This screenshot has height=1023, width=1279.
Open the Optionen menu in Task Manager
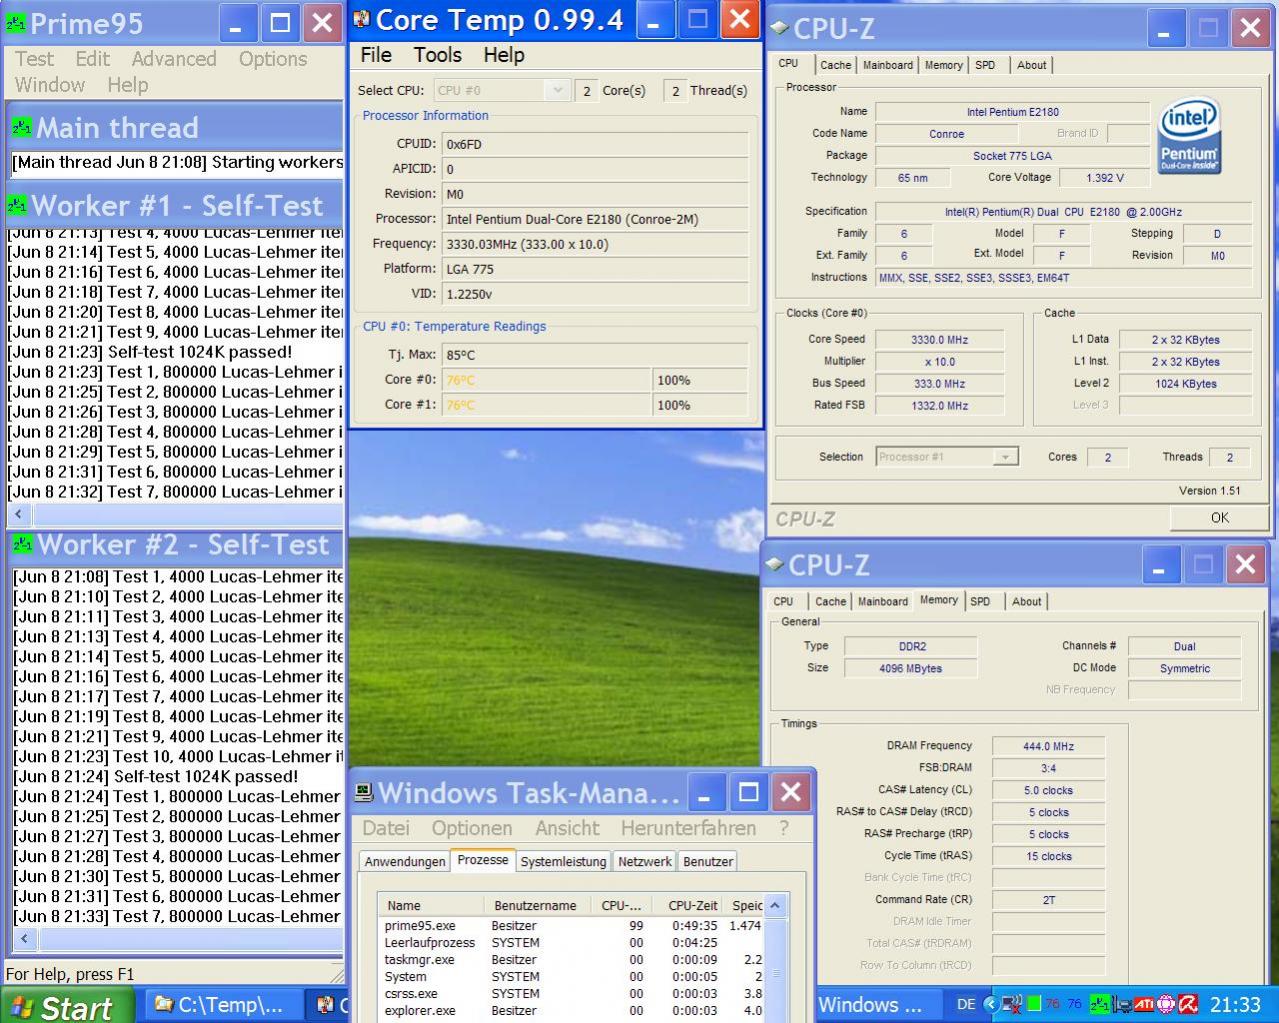pyautogui.click(x=472, y=828)
